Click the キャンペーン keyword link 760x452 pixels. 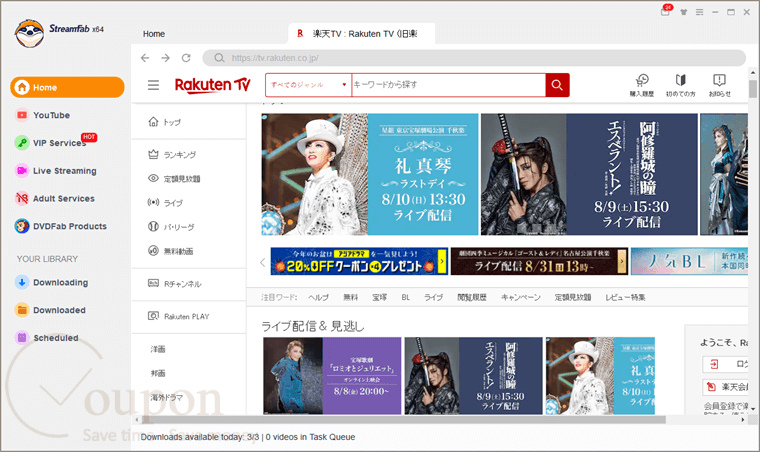(521, 297)
